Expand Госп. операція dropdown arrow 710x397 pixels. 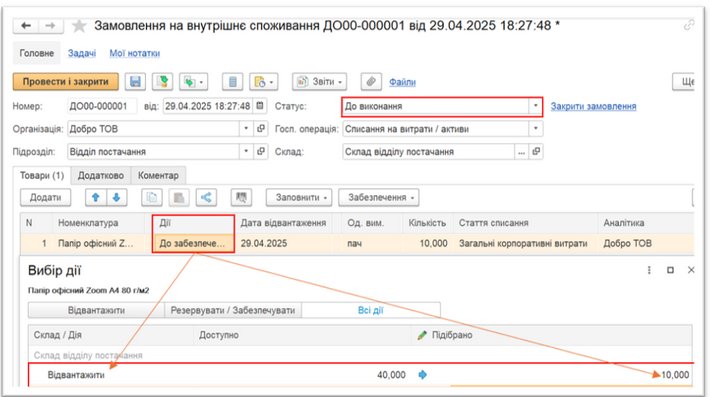pyautogui.click(x=535, y=129)
